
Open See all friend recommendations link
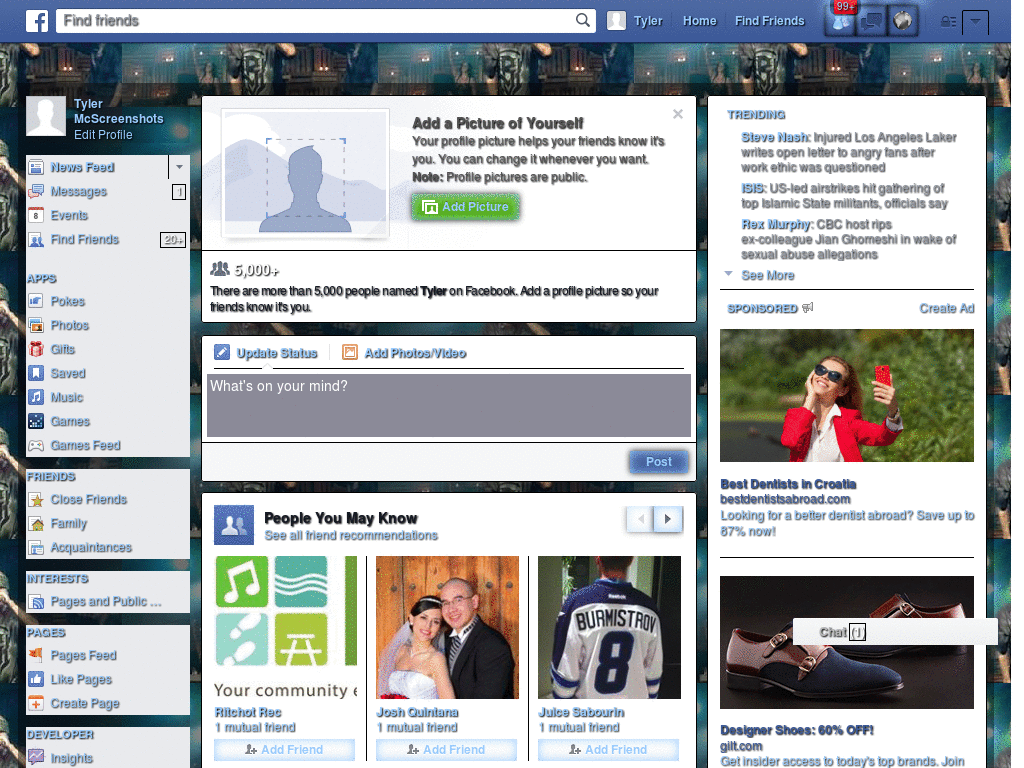tap(351, 536)
